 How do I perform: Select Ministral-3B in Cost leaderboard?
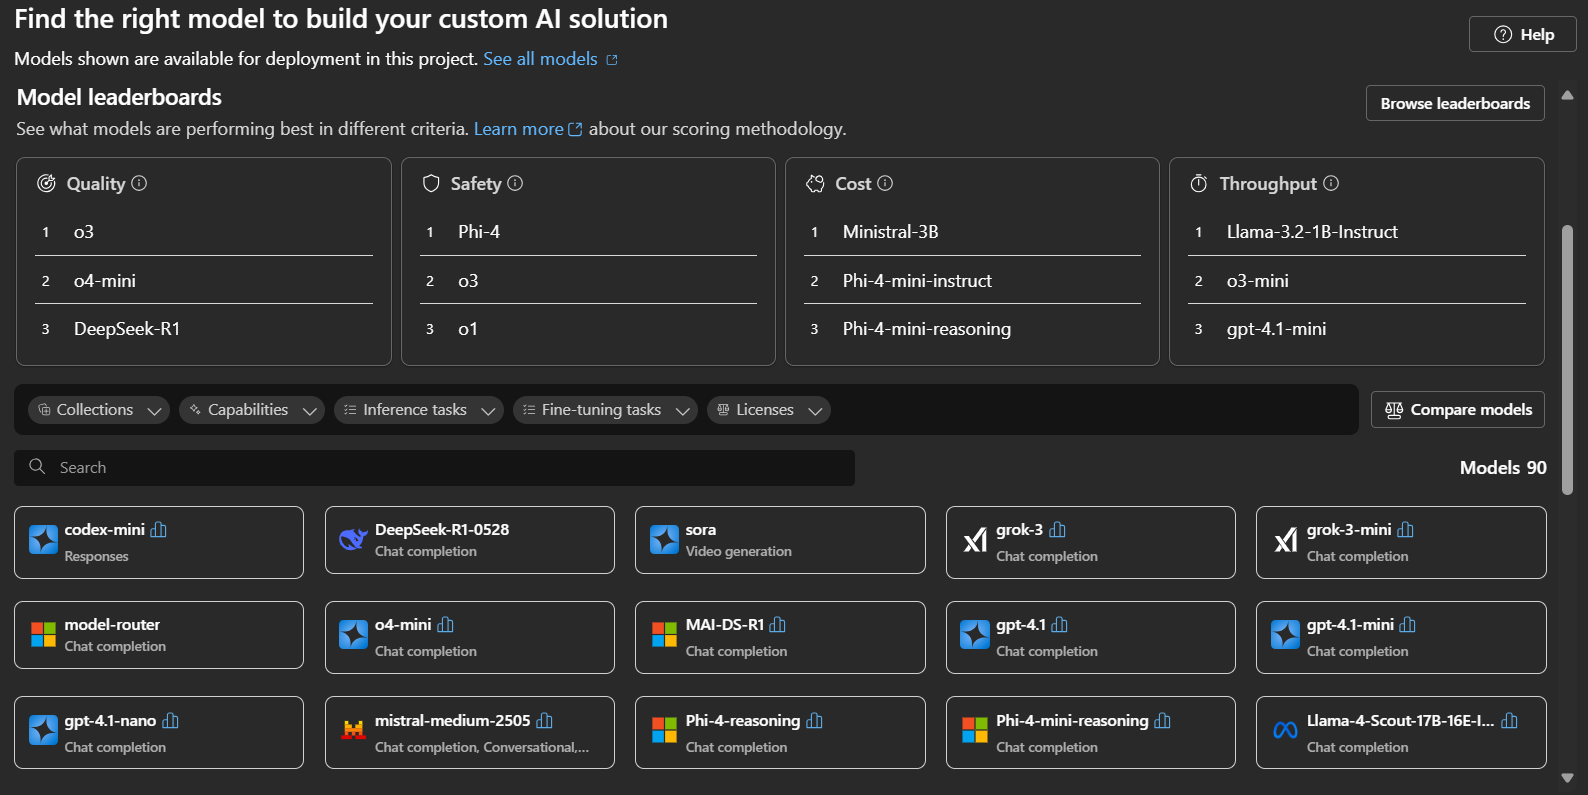[890, 232]
